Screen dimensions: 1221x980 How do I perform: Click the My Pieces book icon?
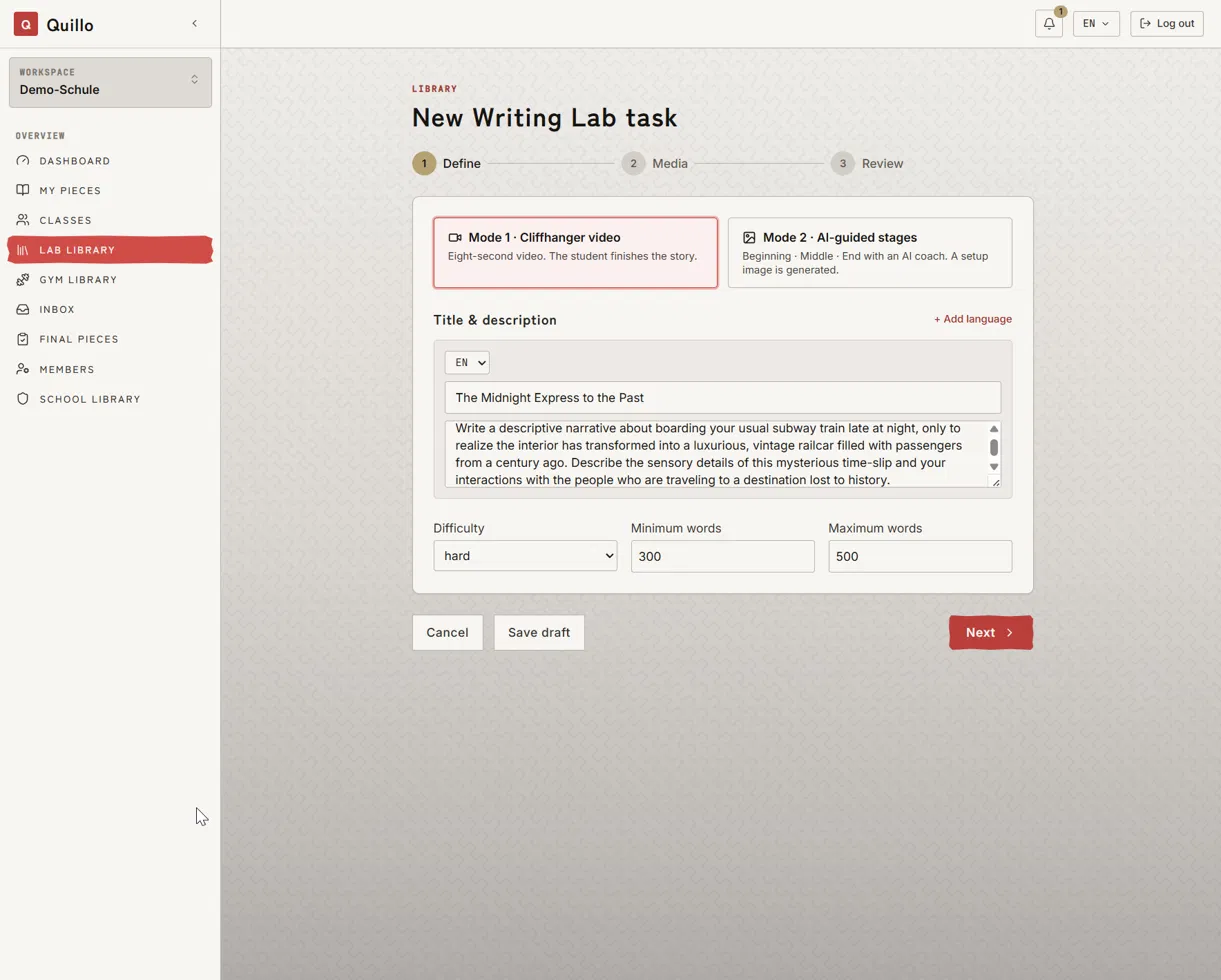[23, 190]
